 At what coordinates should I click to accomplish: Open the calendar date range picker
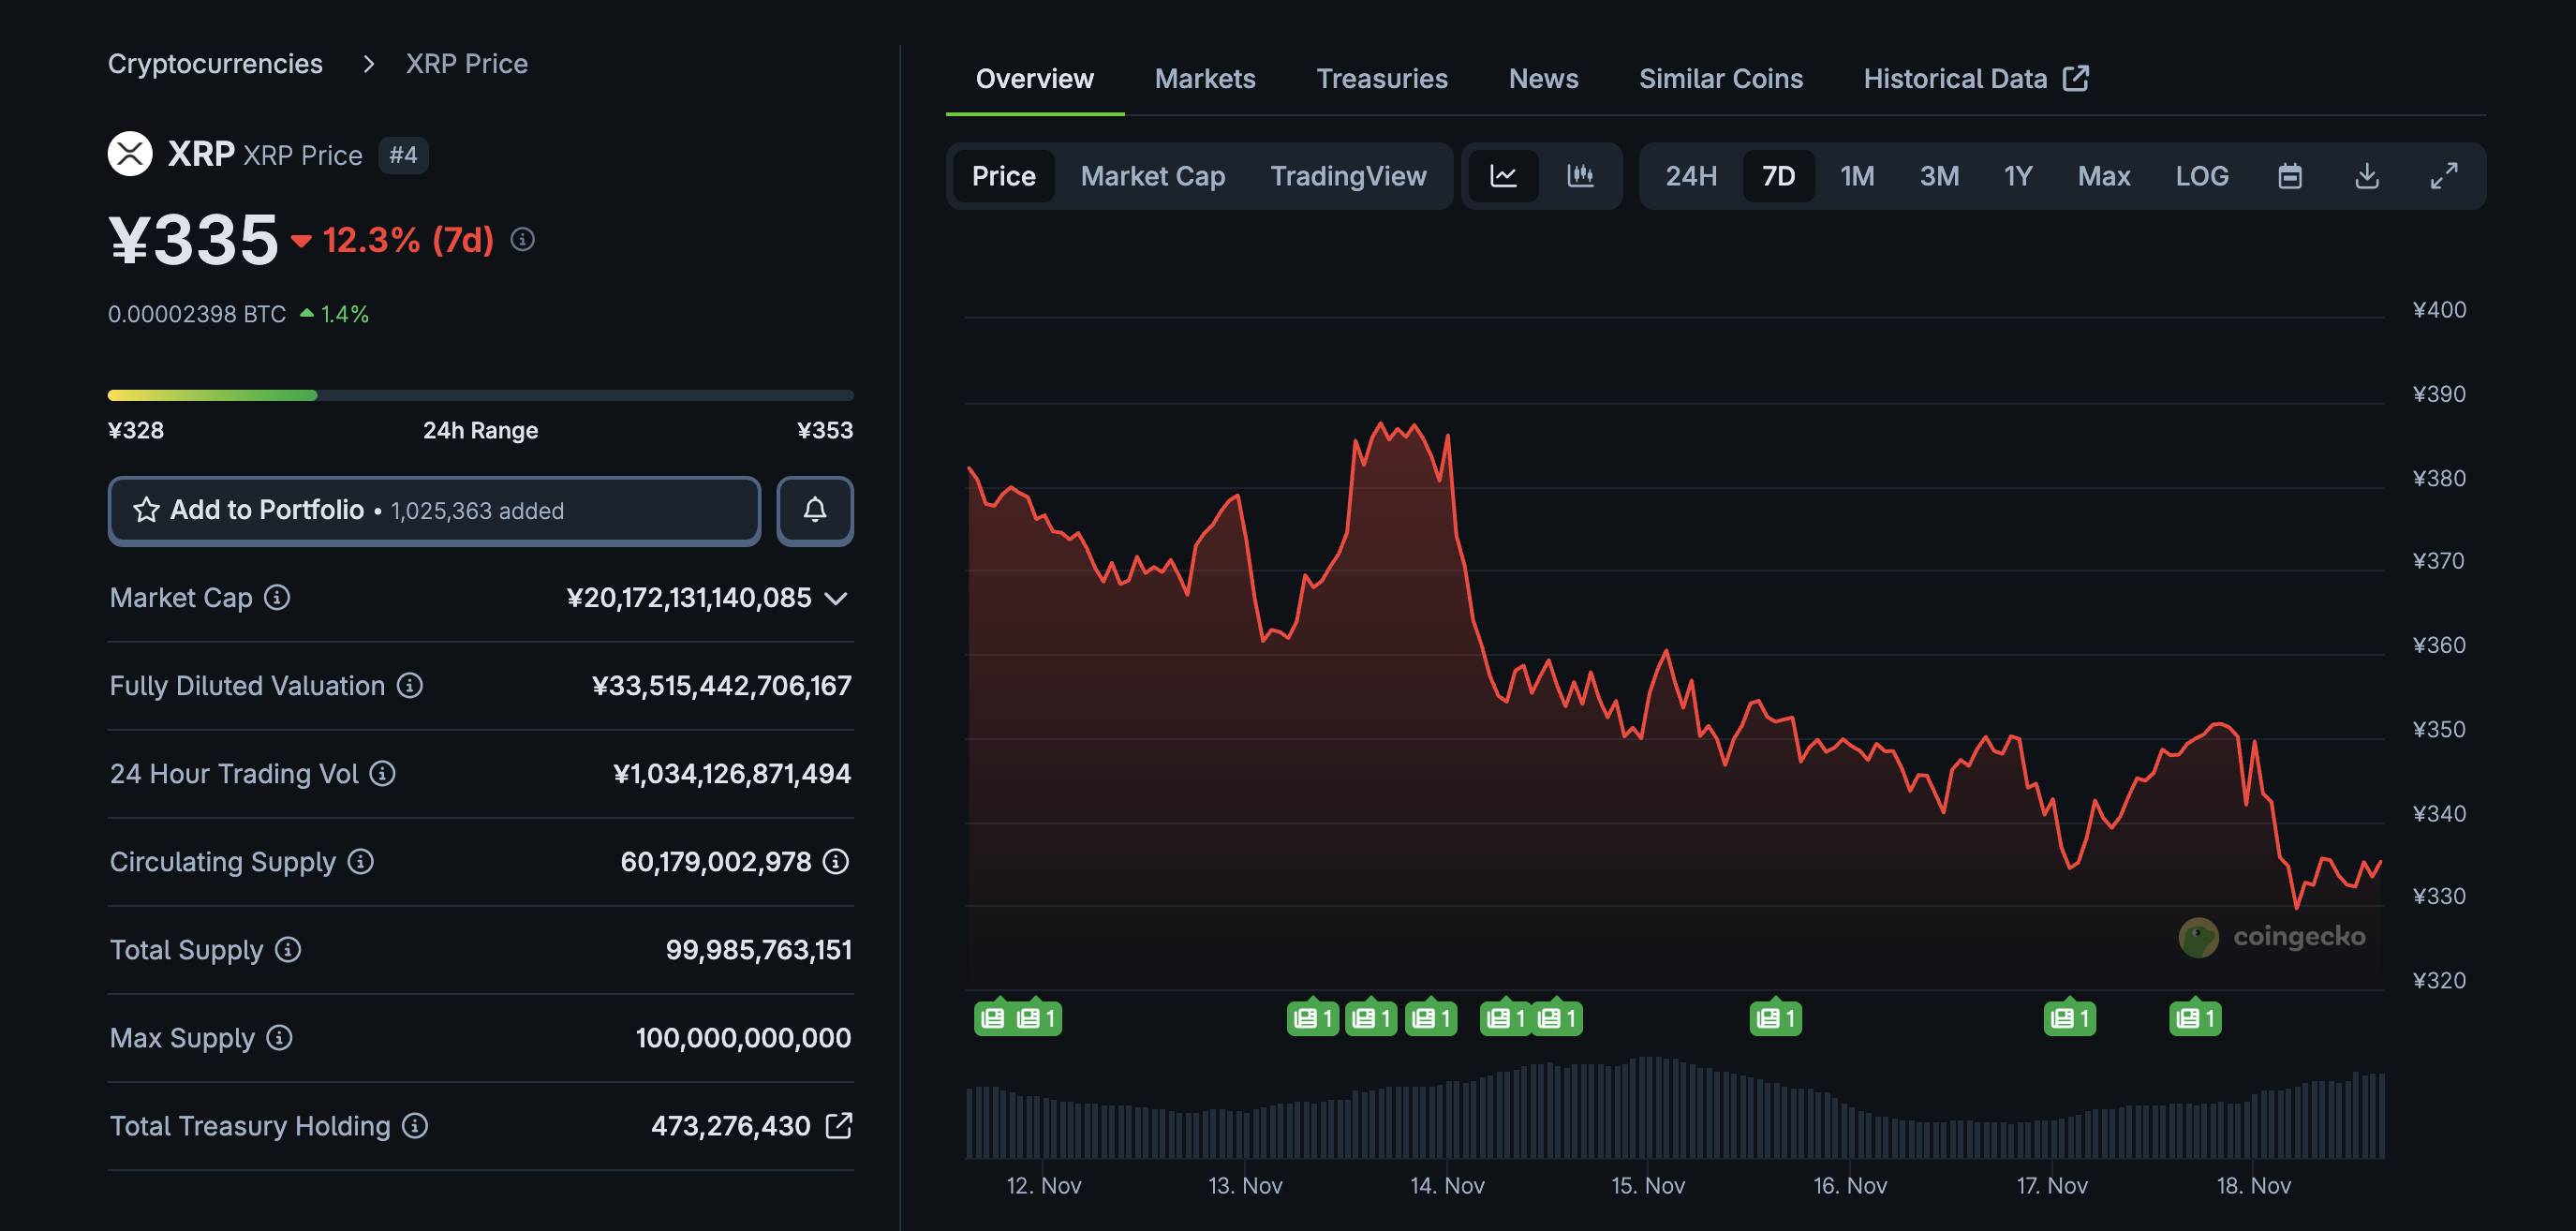(2290, 176)
